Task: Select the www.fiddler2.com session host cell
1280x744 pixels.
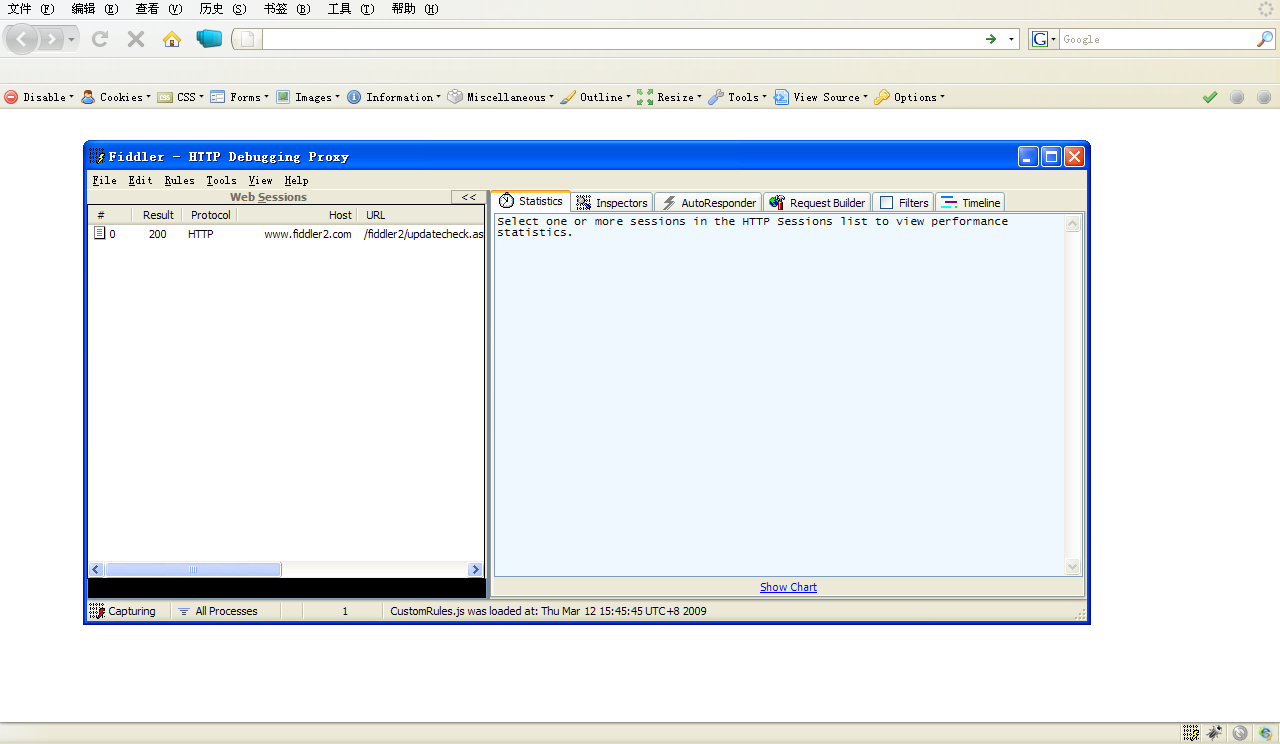Action: click(x=308, y=234)
